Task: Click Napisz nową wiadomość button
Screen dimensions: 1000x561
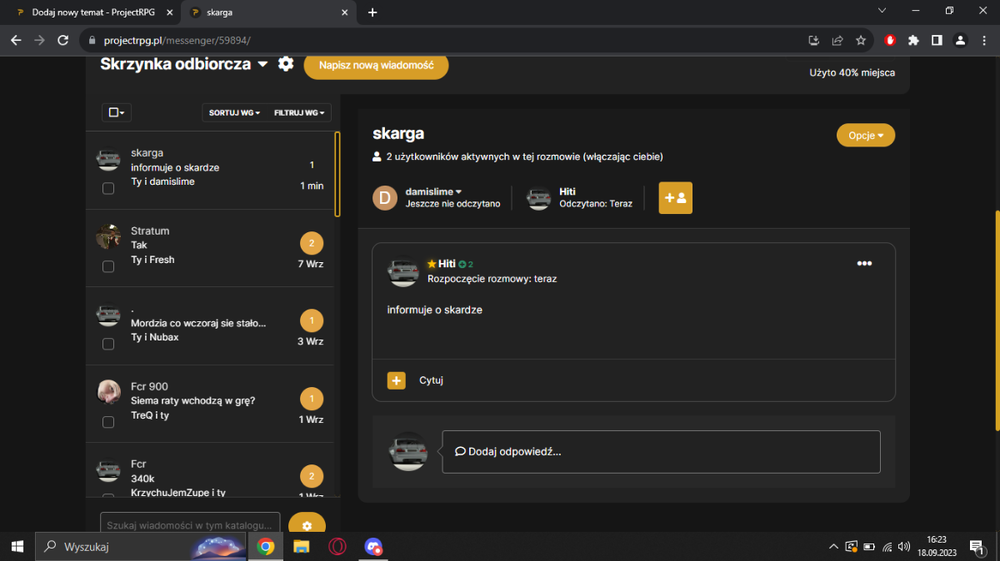Action: pos(376,65)
